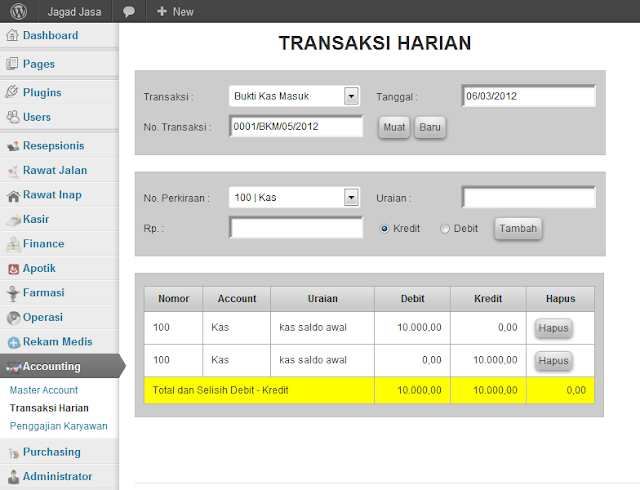Click the Uraian column header

pos(322,299)
